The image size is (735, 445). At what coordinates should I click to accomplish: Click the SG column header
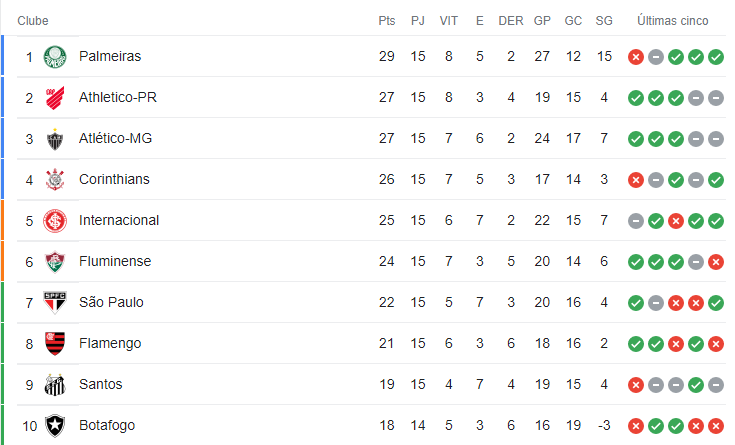point(604,21)
